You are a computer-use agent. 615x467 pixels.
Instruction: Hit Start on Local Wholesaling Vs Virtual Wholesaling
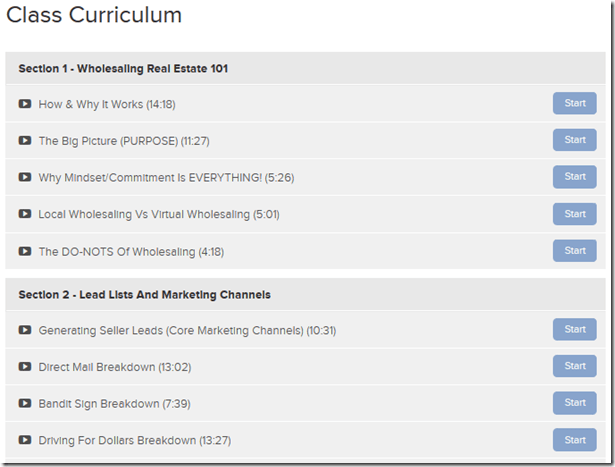(574, 214)
